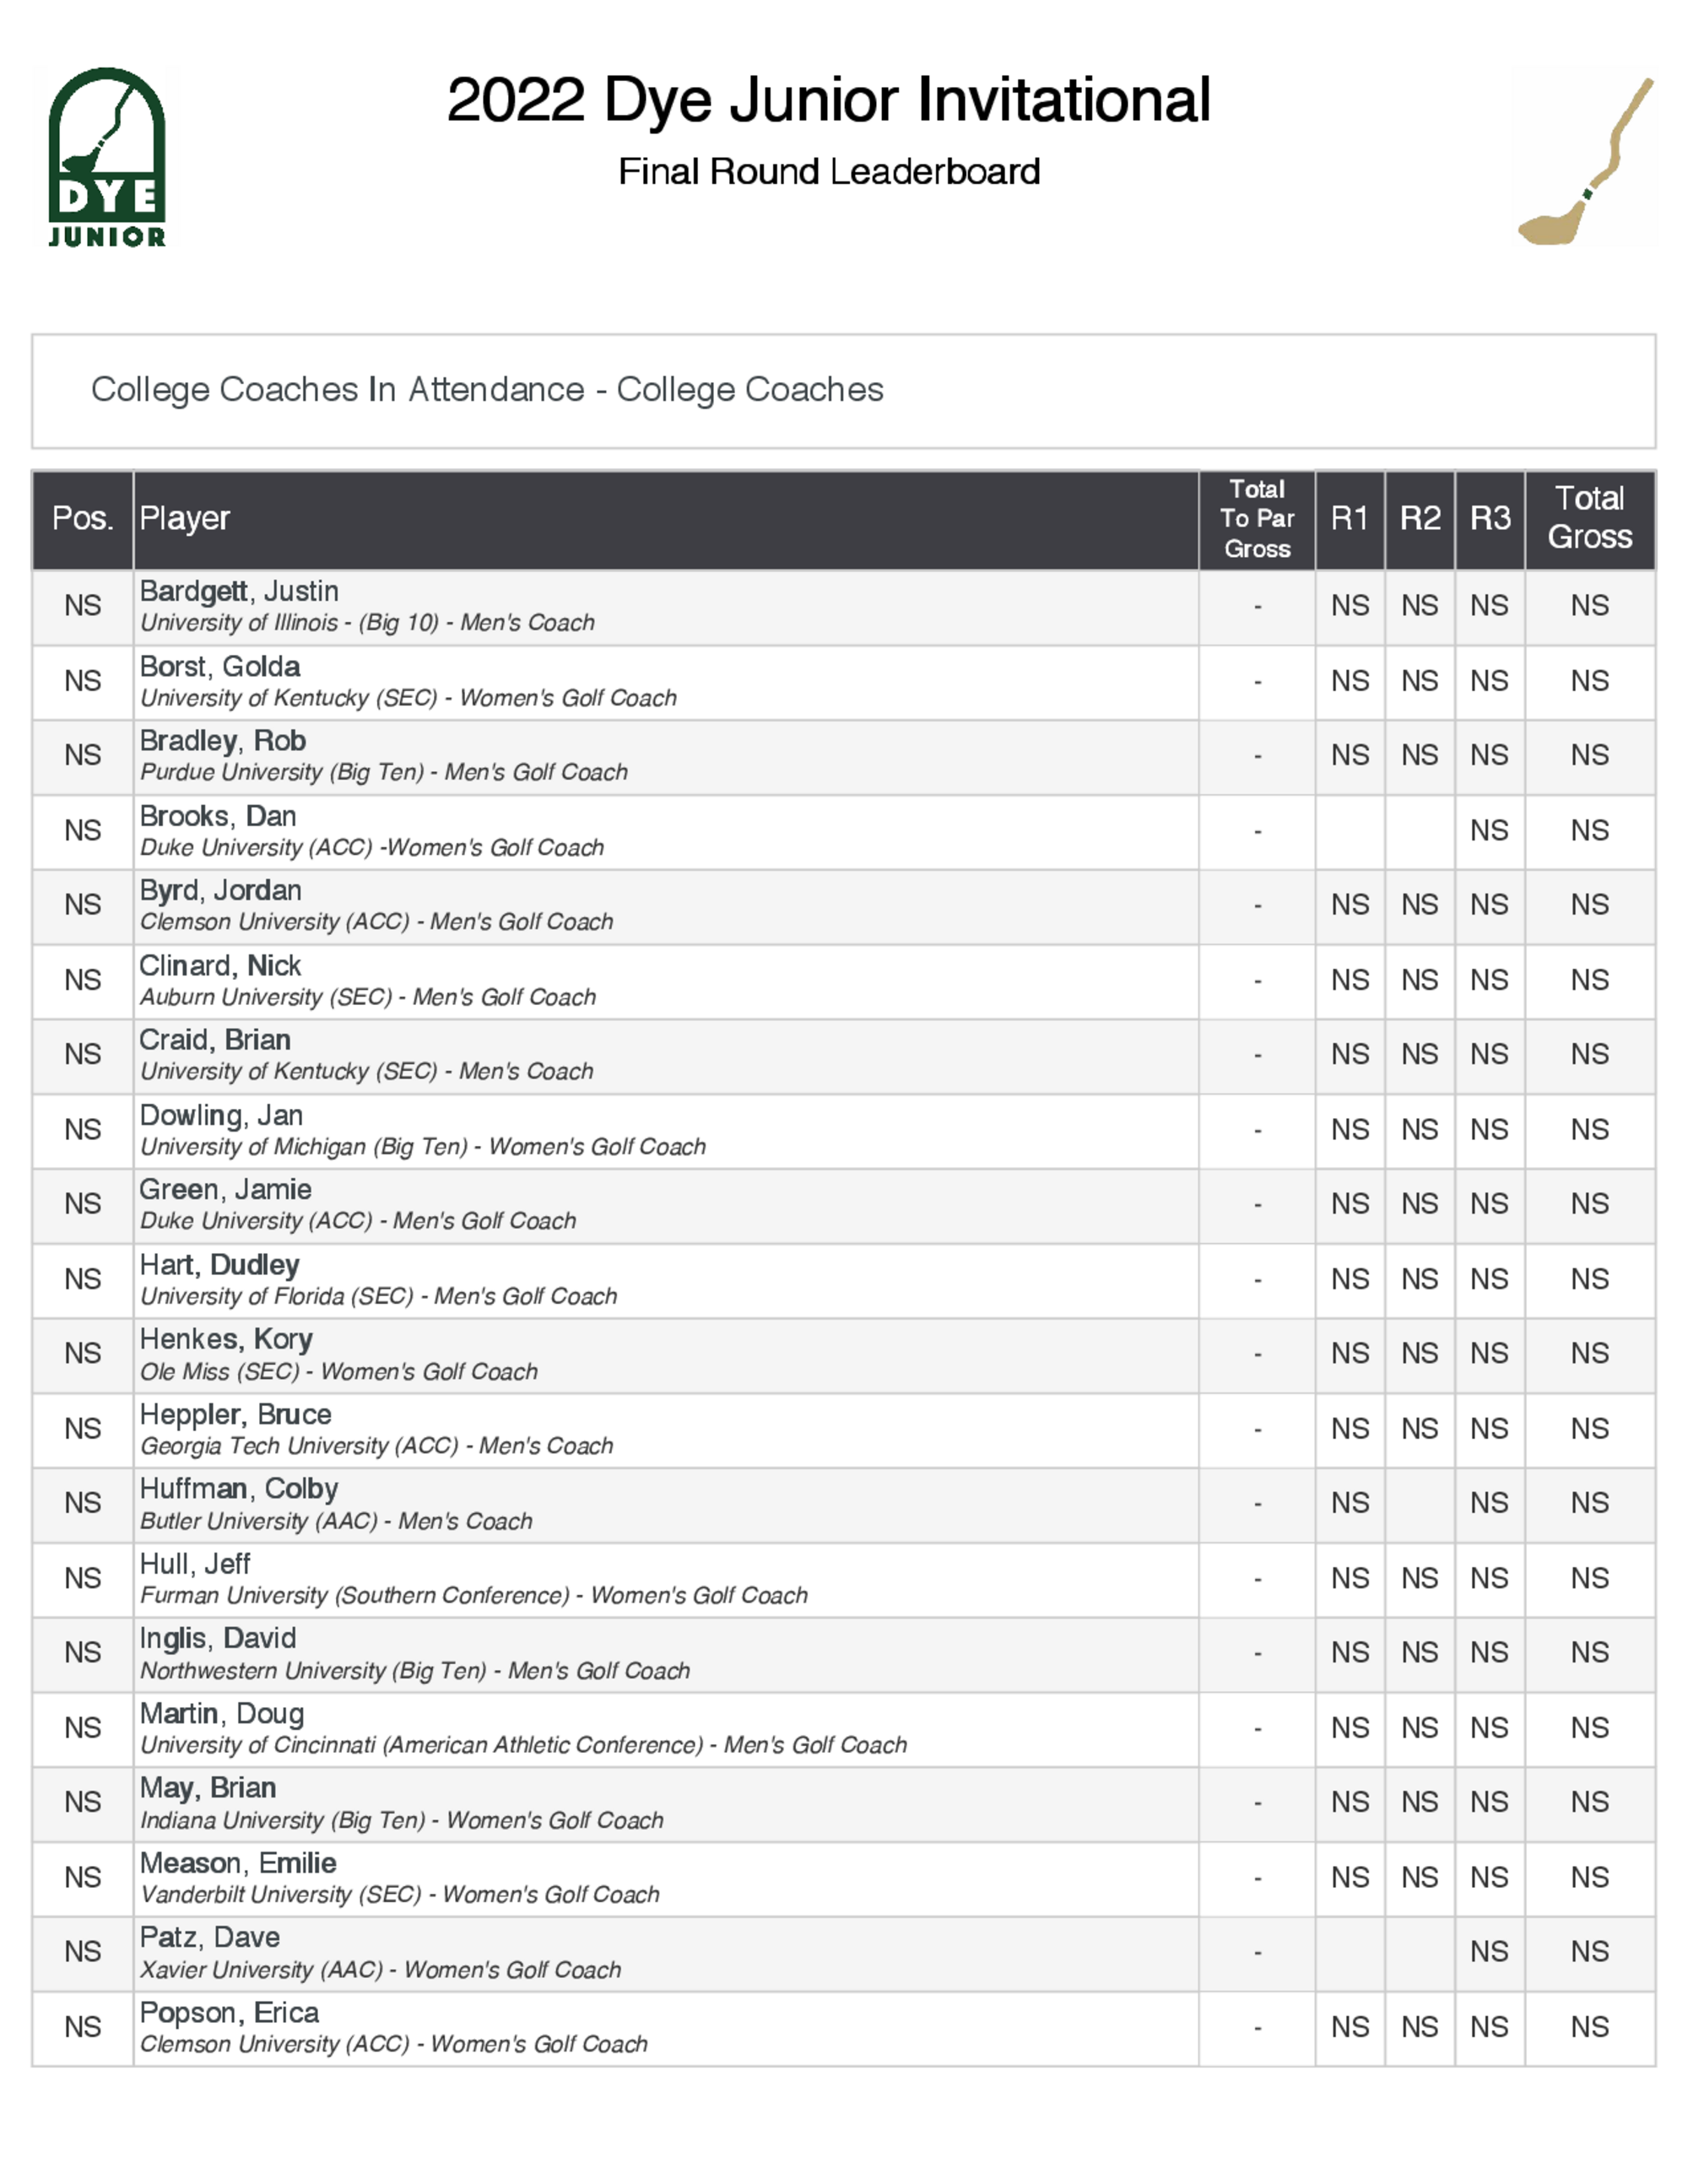The image size is (1688, 2184).
Task: Click the Final Round Leaderboard subtitle
Action: 828,172
